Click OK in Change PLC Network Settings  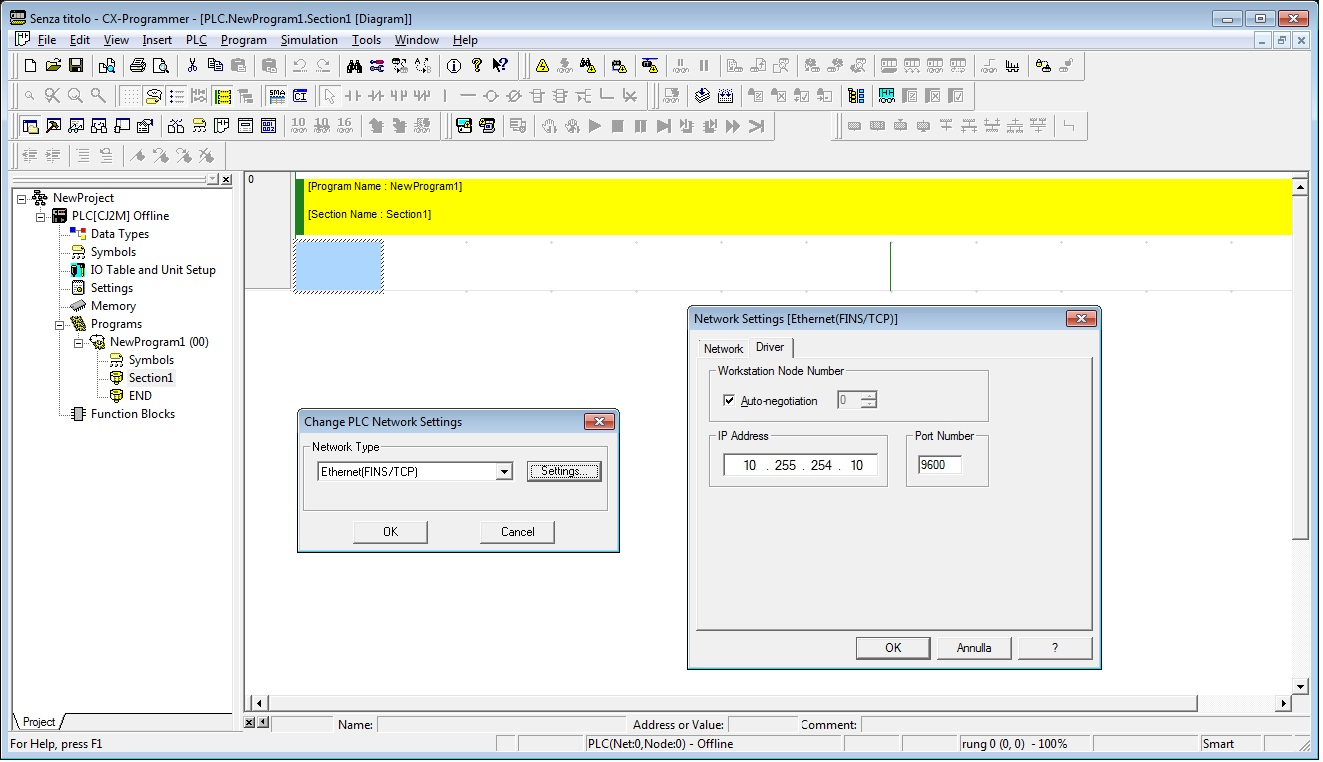[x=390, y=532]
